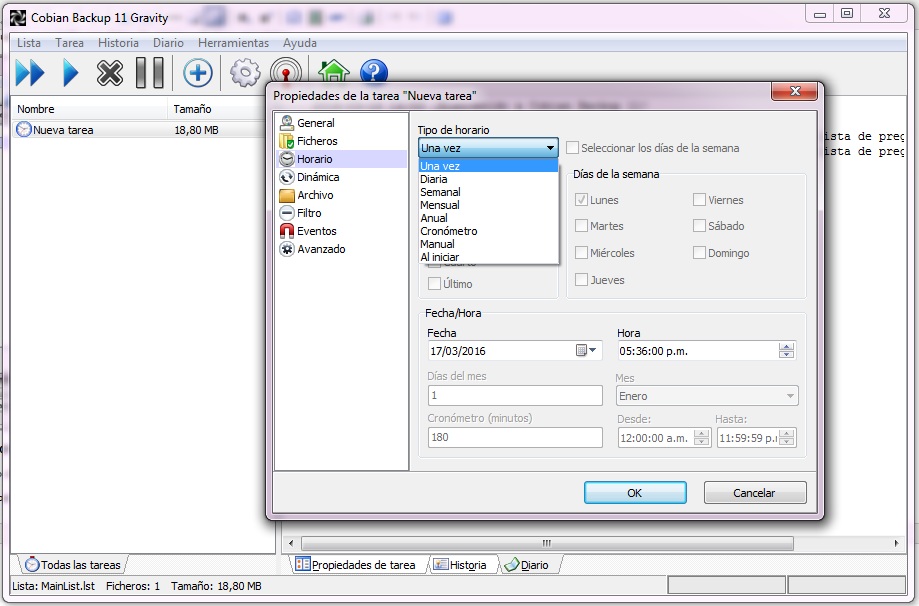Viewport: 919px width, 606px height.
Task: Open the Herramientas menu
Action: (x=233, y=43)
